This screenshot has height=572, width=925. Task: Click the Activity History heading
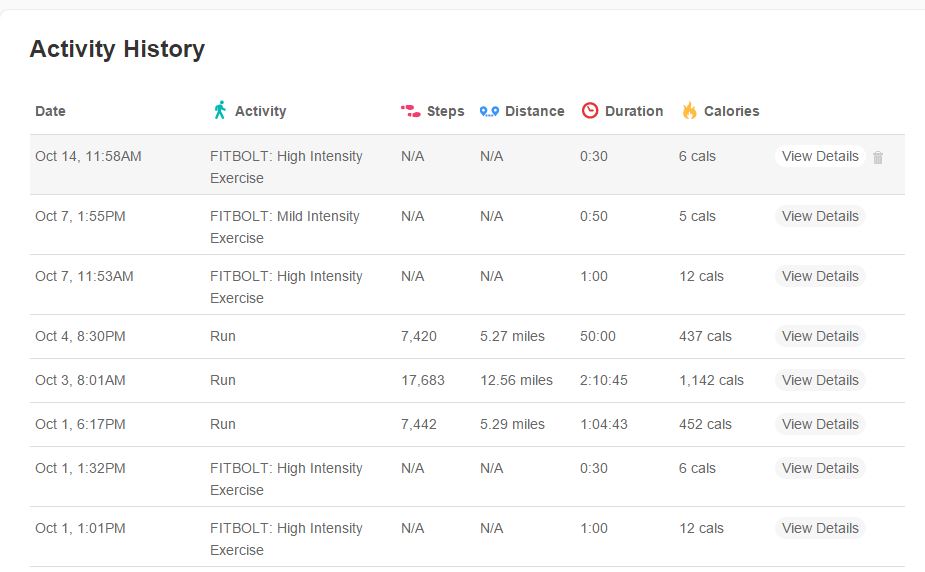(x=117, y=49)
